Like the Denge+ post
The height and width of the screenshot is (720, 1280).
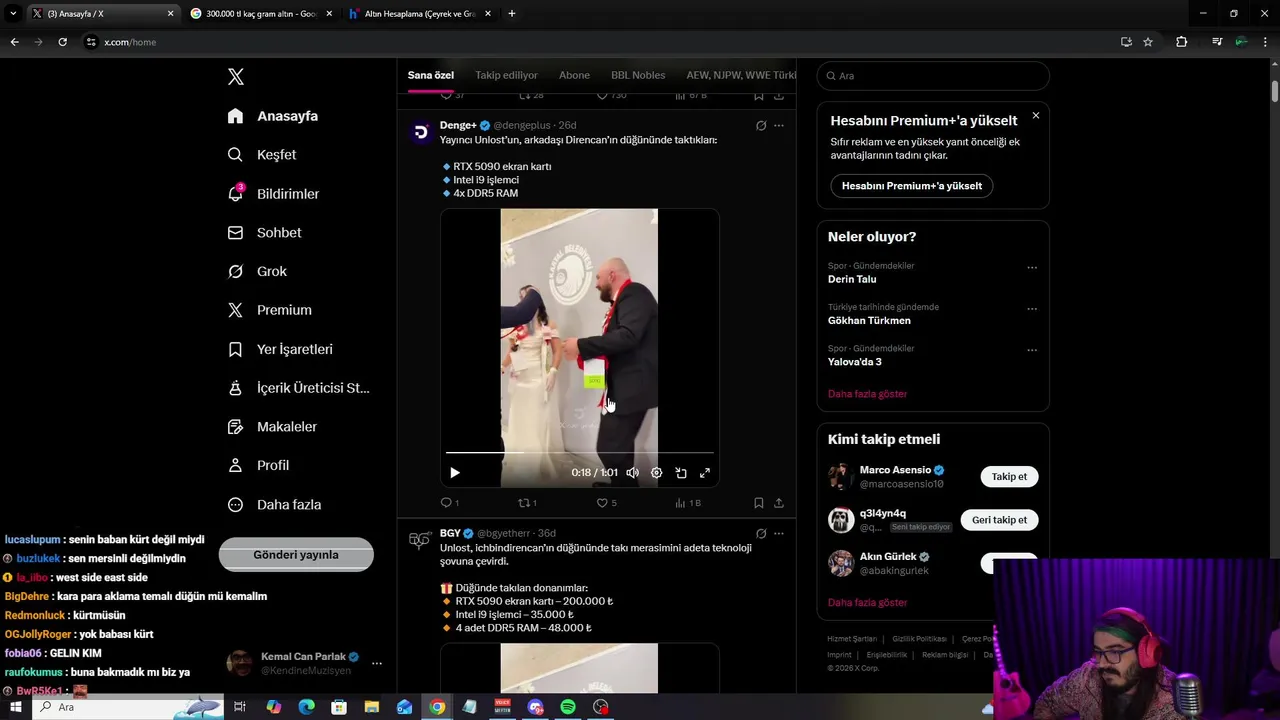(x=606, y=503)
